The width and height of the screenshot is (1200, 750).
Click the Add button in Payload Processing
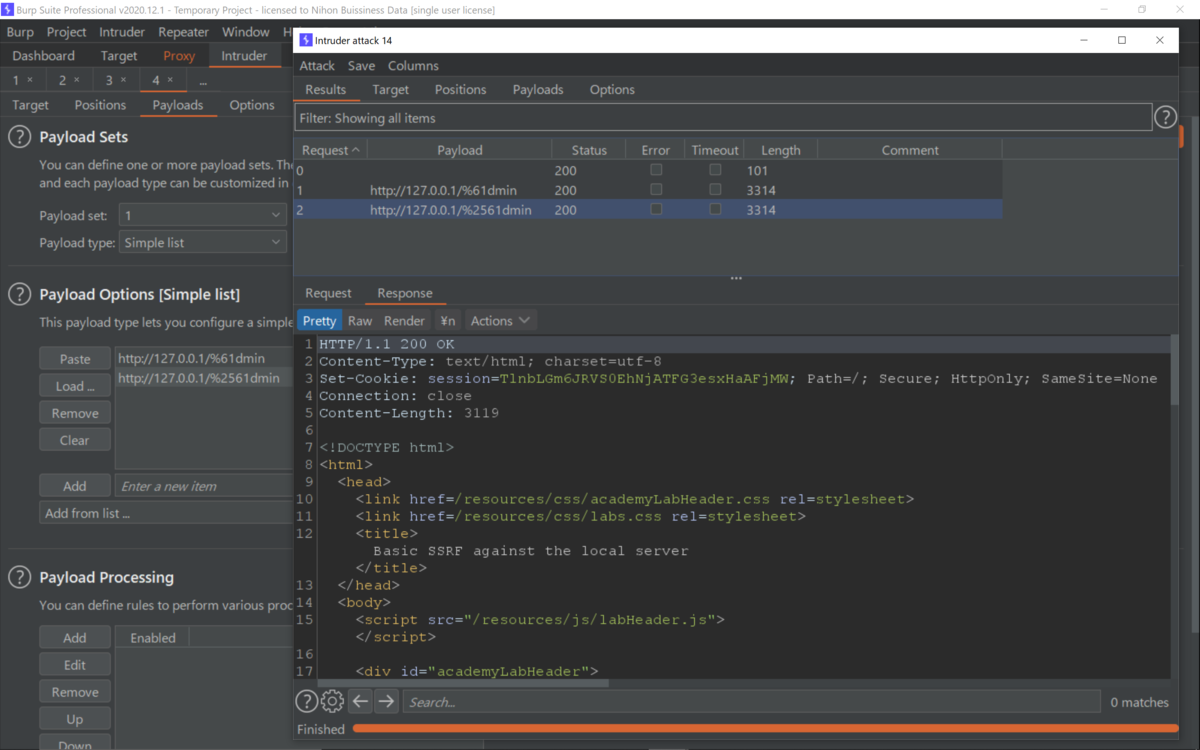coord(75,638)
